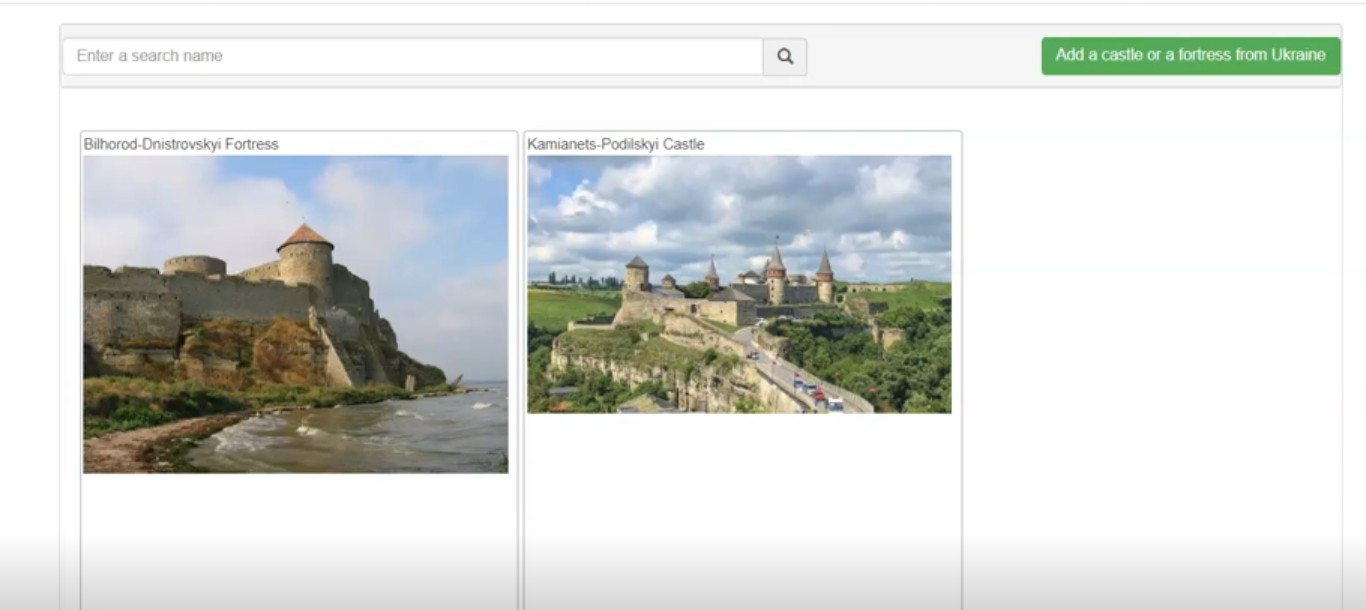Viewport: 1366px width, 610px height.
Task: Add a castle or a fortress from Ukraine
Action: click(x=1190, y=56)
